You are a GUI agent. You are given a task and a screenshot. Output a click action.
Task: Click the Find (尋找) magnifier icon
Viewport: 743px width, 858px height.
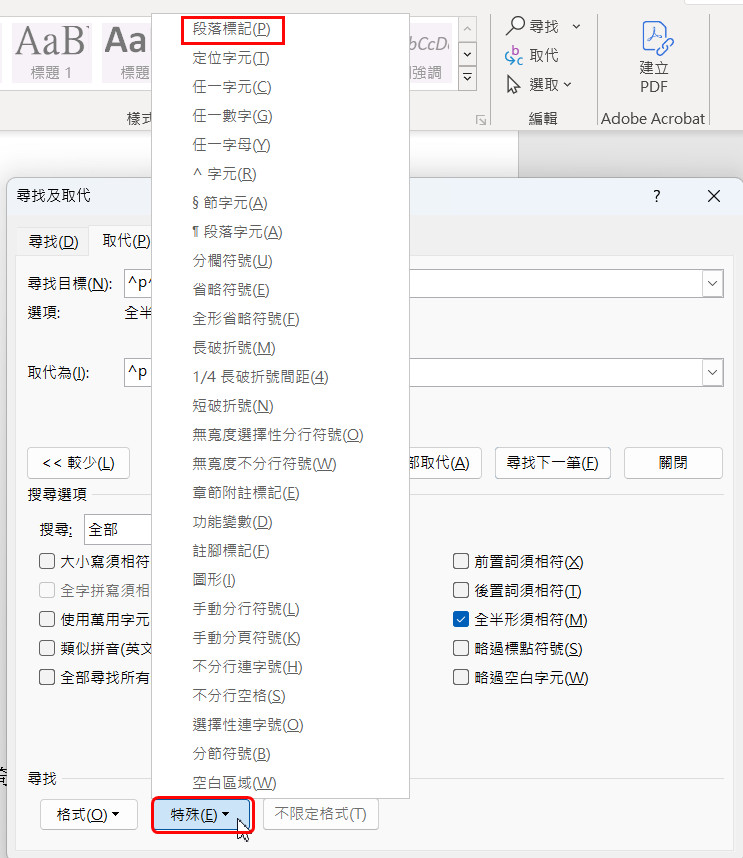click(x=516, y=26)
